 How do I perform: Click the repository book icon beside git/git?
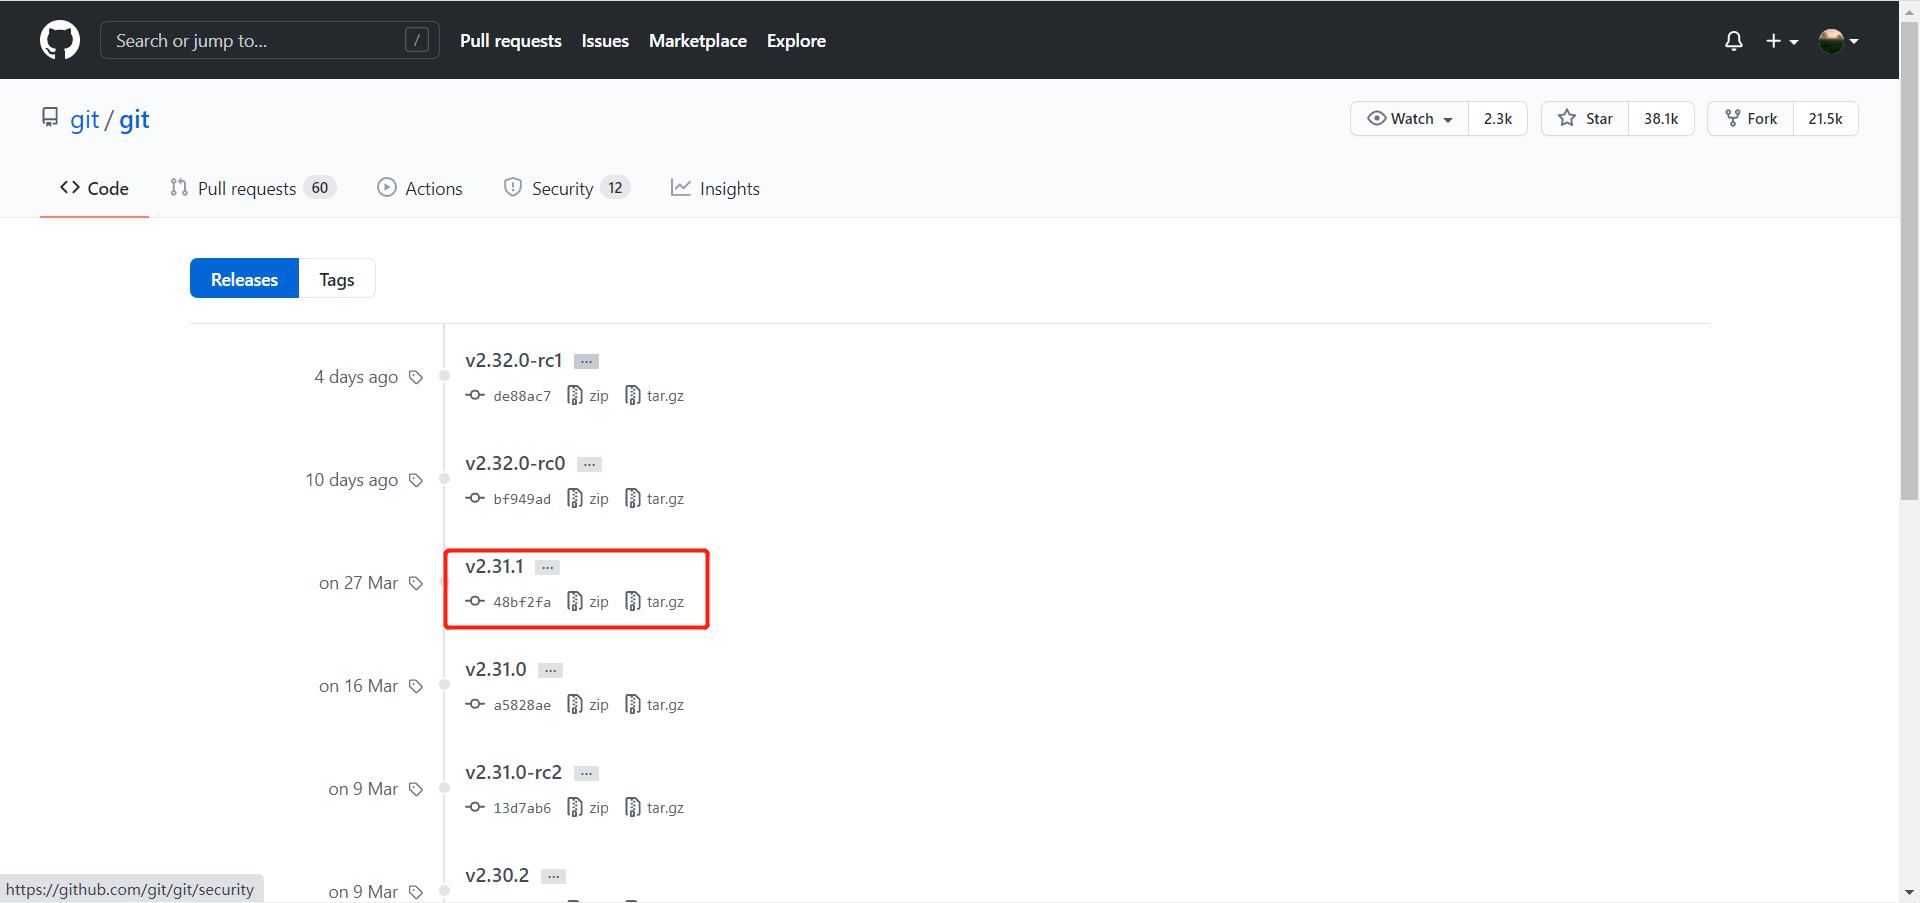[50, 118]
